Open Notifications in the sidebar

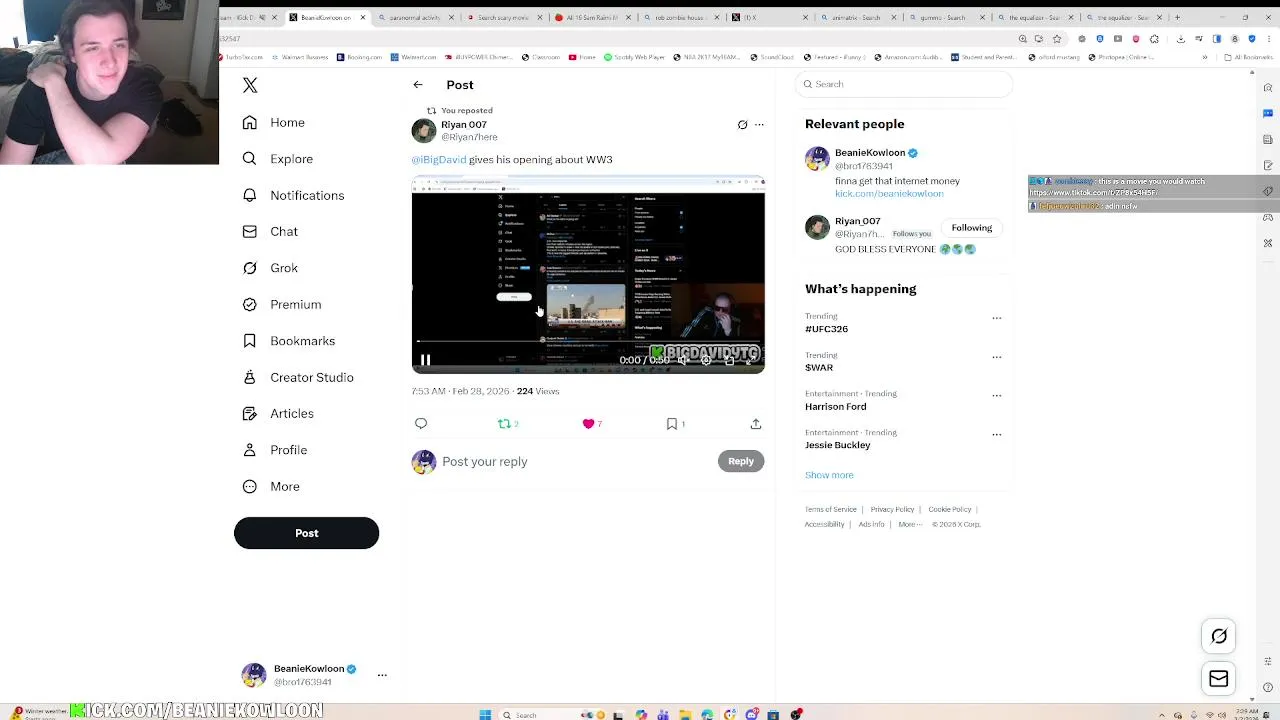(x=294, y=195)
